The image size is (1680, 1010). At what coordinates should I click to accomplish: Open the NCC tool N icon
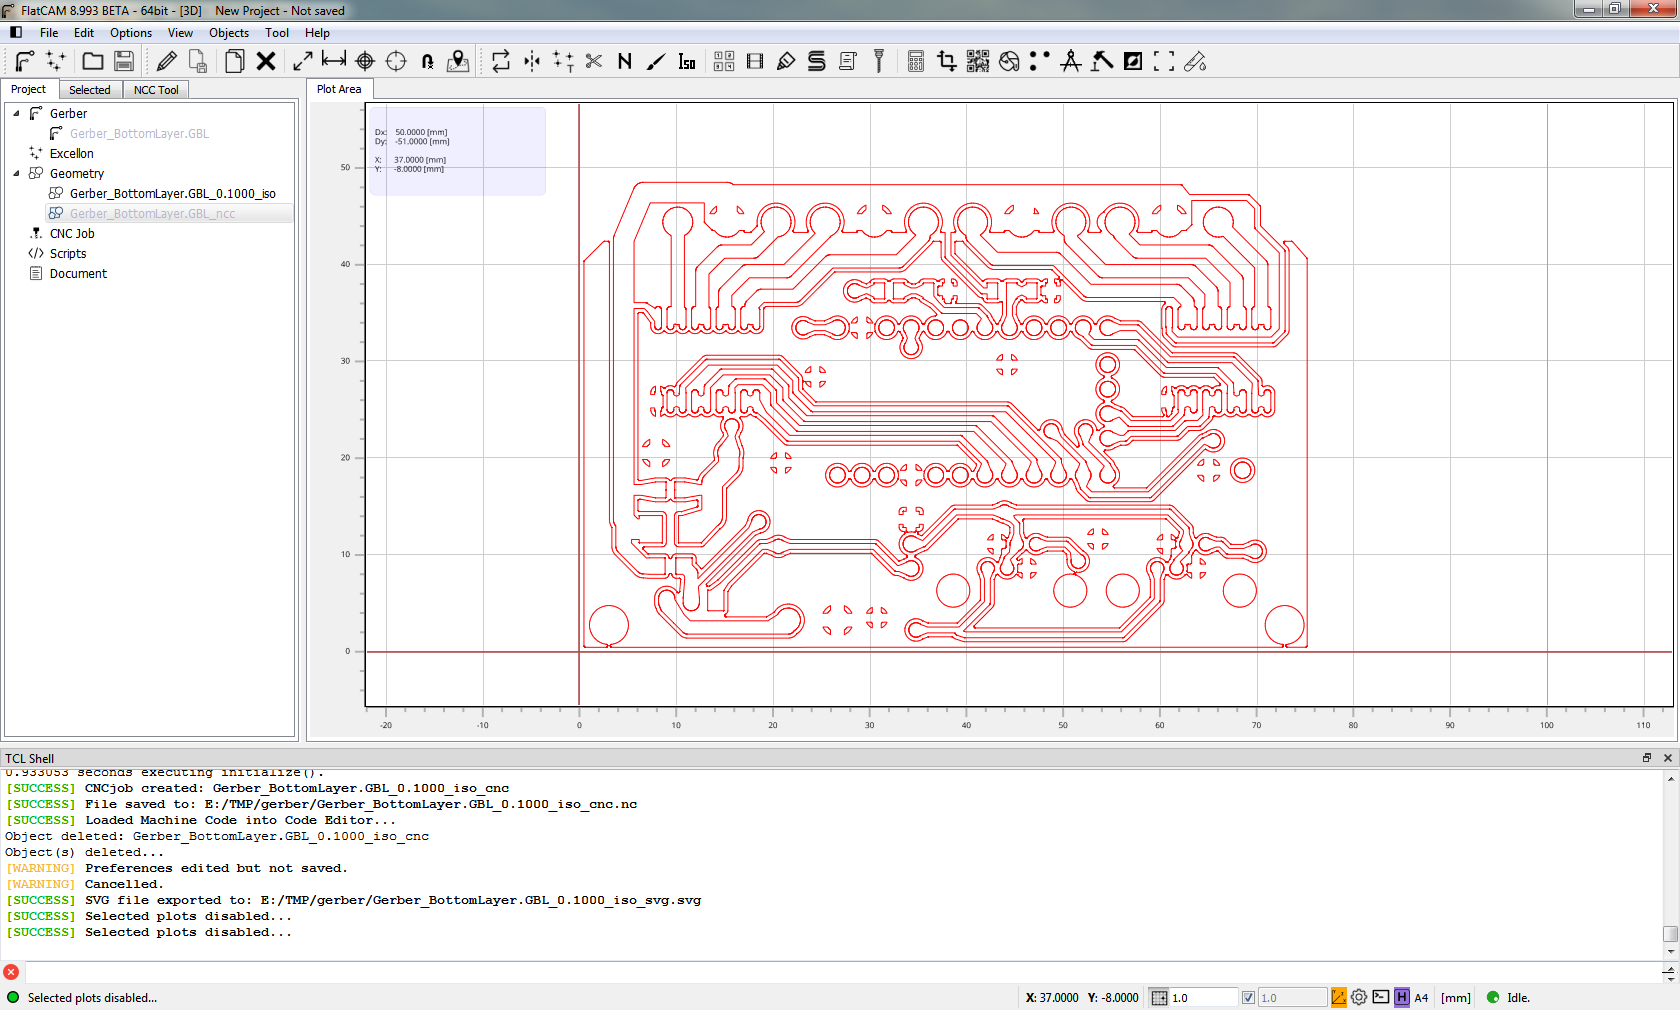click(x=625, y=61)
